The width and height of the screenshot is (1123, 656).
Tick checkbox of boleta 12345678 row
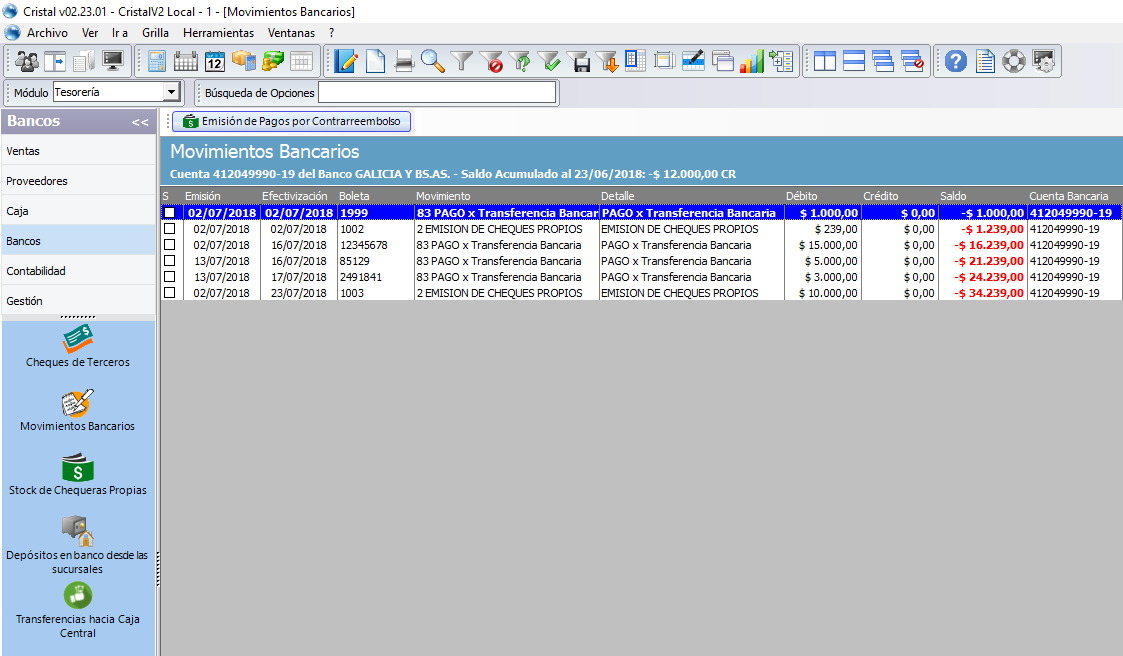[169, 245]
